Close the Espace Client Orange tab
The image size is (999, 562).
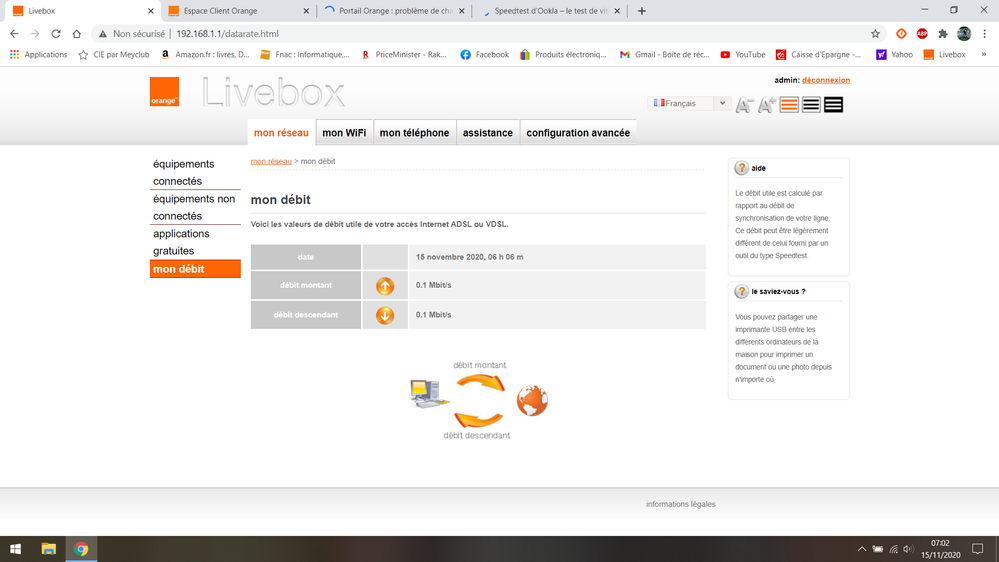[306, 11]
